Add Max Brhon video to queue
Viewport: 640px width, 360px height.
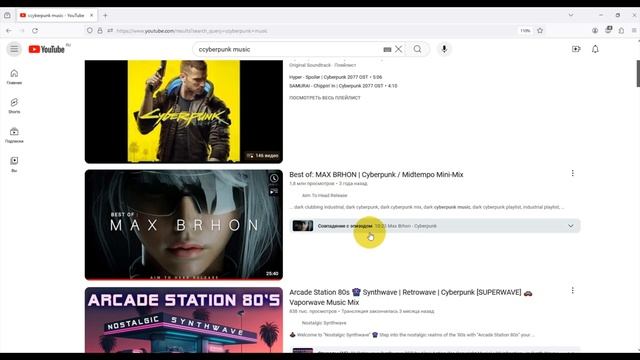tap(274, 191)
